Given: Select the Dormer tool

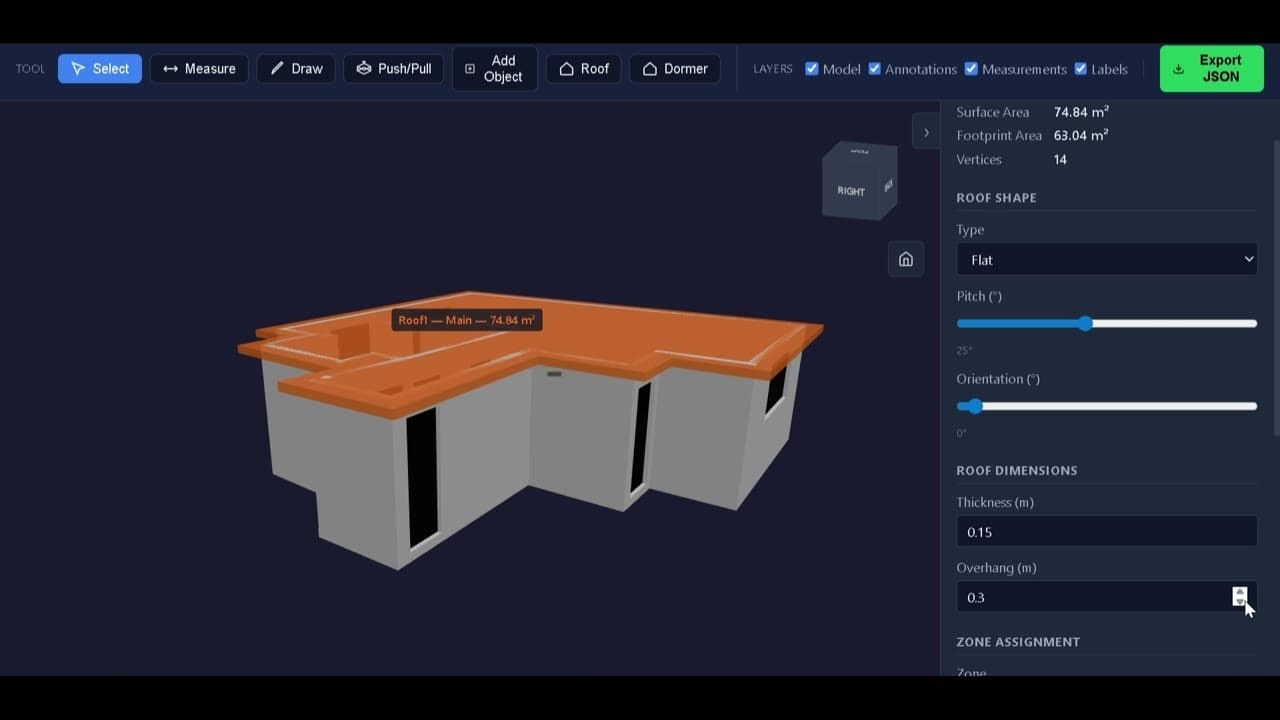Looking at the screenshot, I should (x=675, y=68).
